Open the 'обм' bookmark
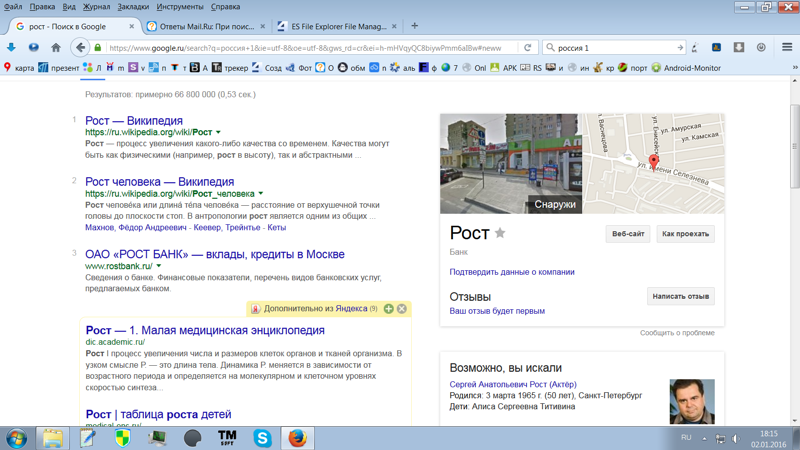 (352, 68)
